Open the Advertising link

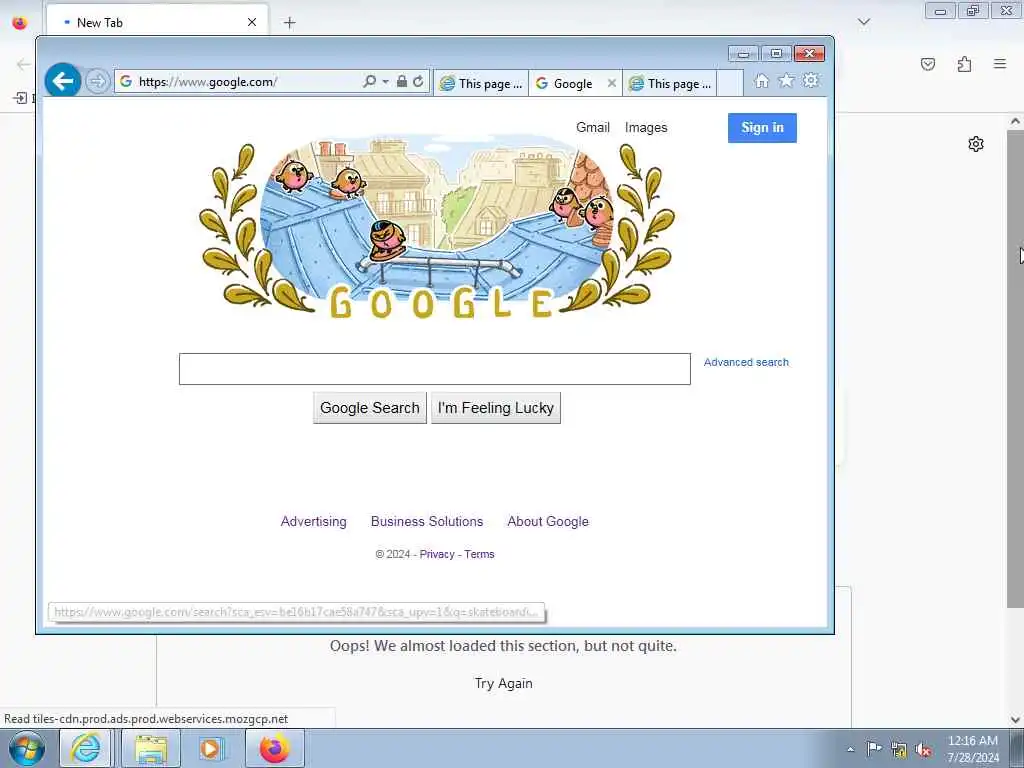coord(313,521)
